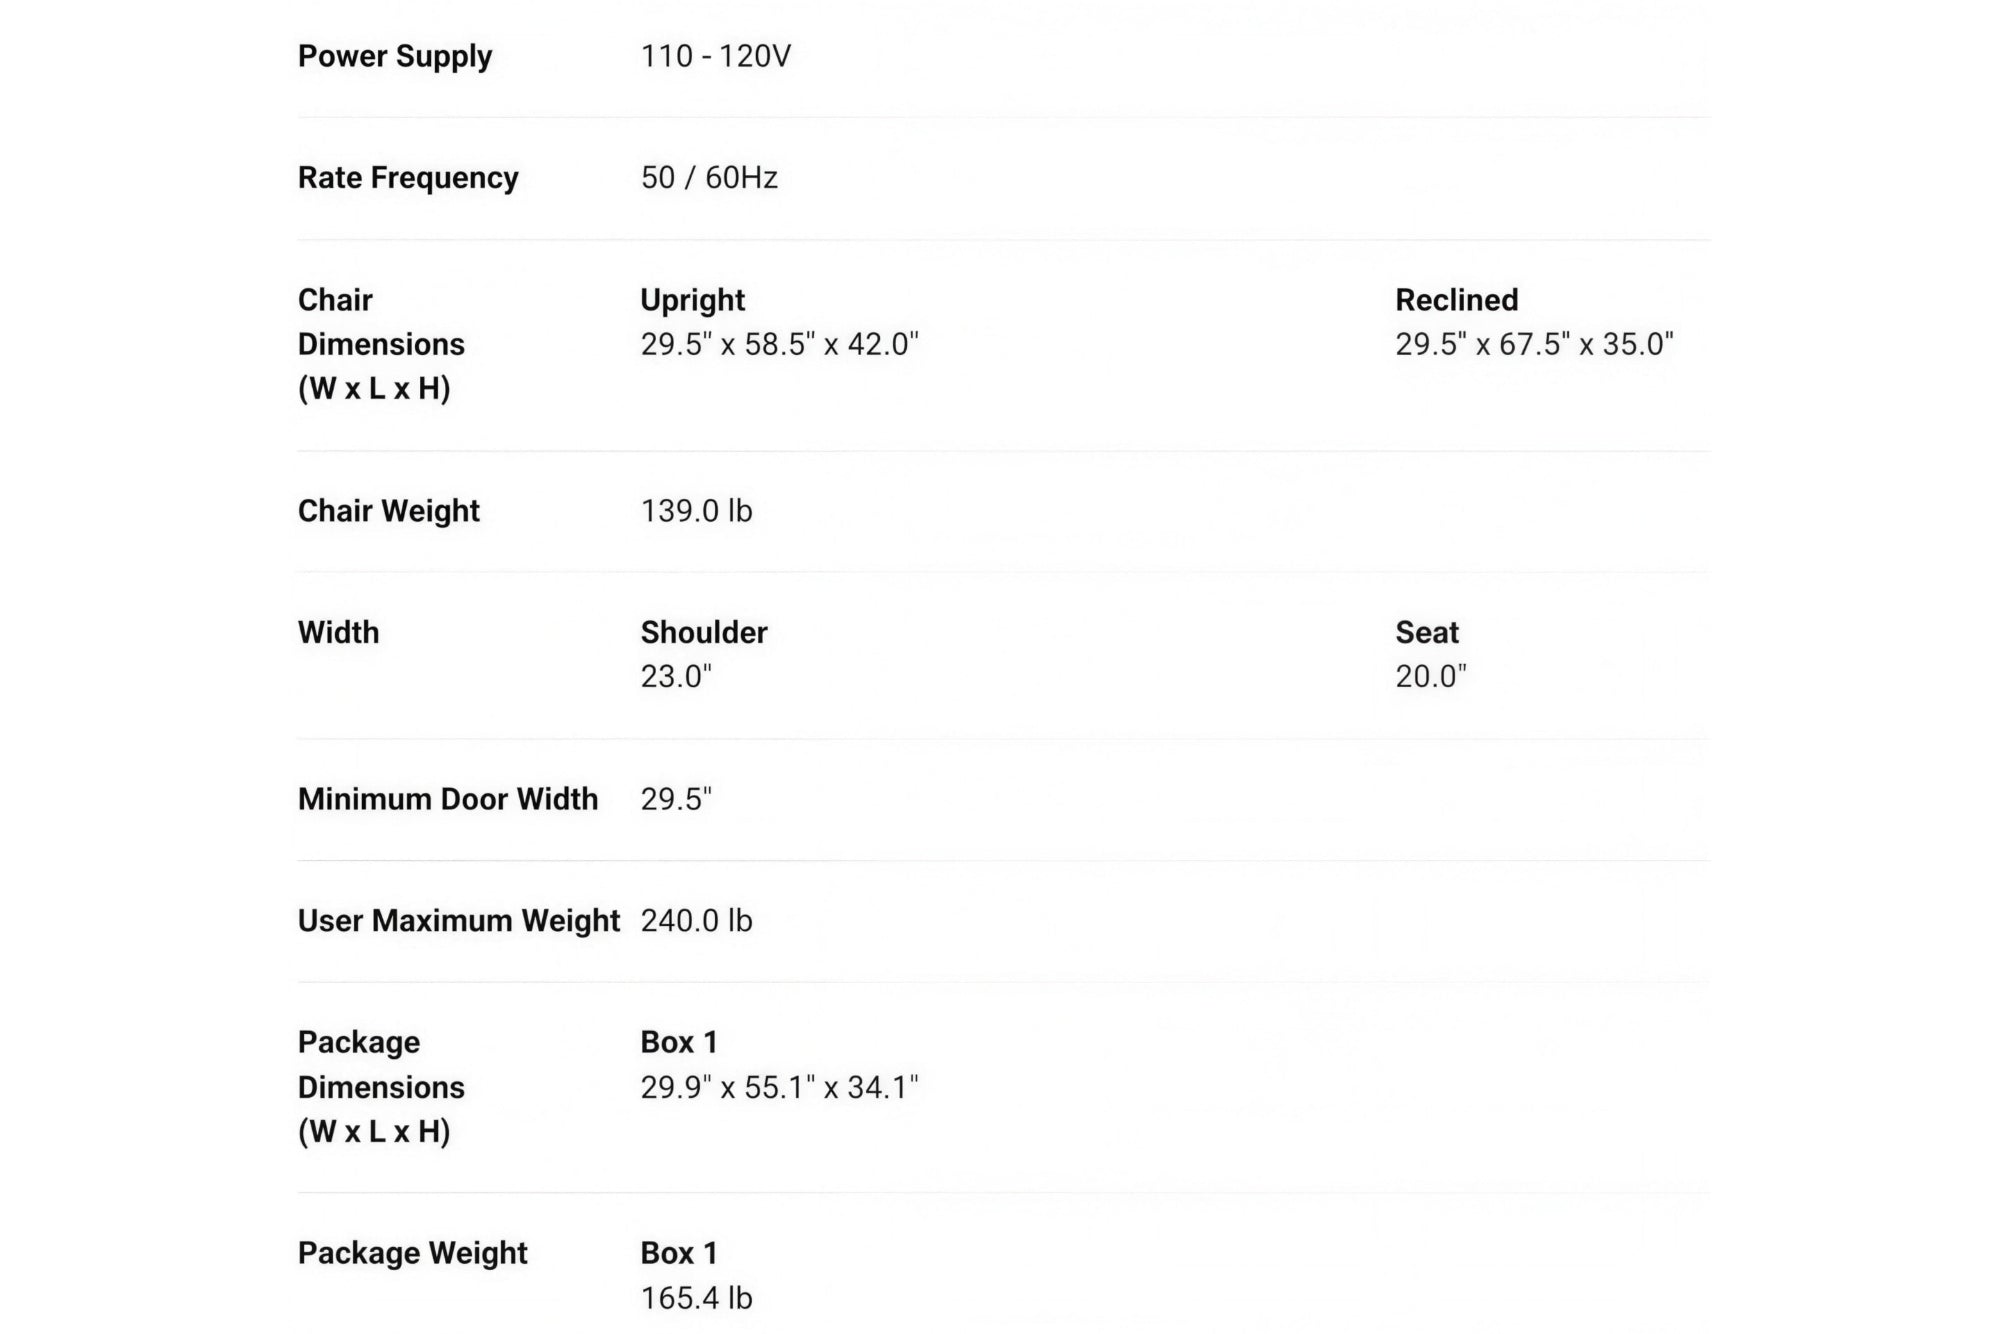This screenshot has height=1334, width=2000.
Task: Click the Rate Frequency label
Action: click(x=408, y=178)
